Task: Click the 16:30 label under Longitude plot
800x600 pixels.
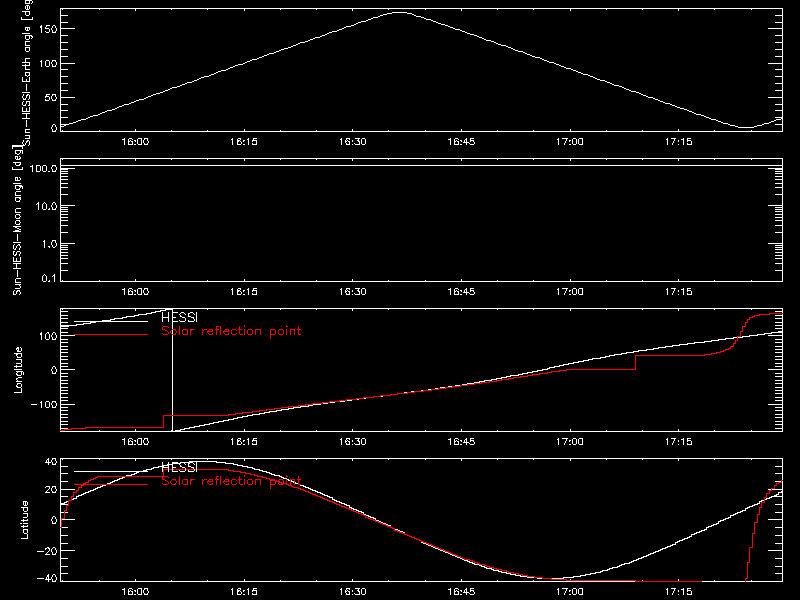Action: tap(353, 442)
